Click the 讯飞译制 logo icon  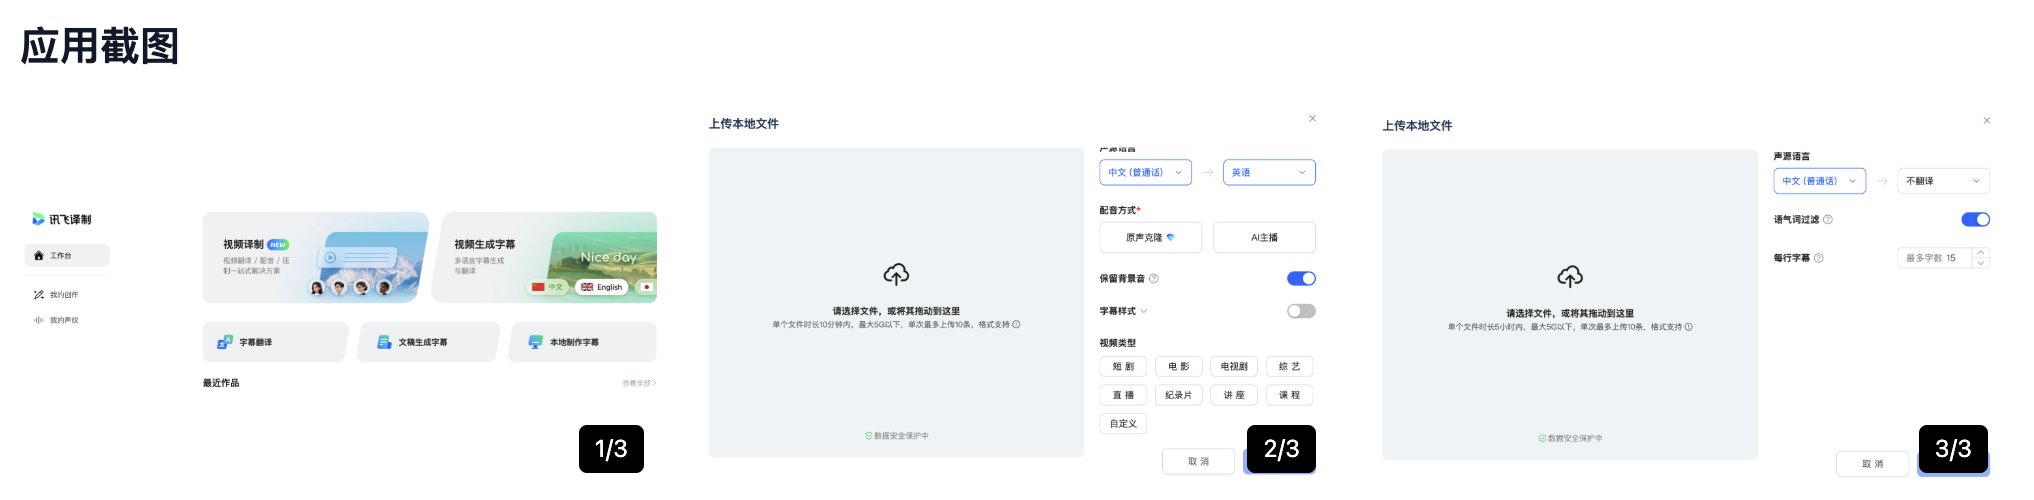(38, 219)
